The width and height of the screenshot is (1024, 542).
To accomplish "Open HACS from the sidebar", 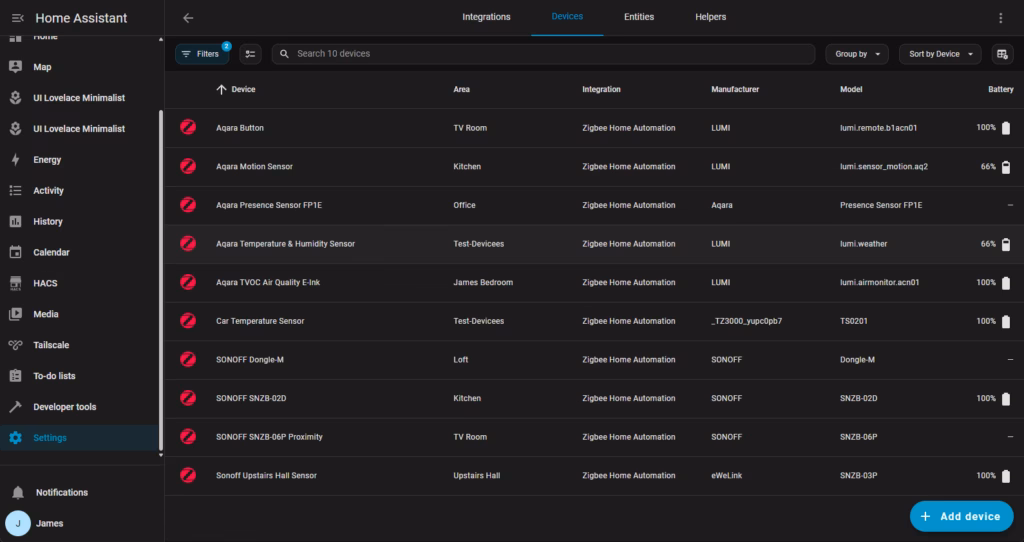I will (x=45, y=283).
